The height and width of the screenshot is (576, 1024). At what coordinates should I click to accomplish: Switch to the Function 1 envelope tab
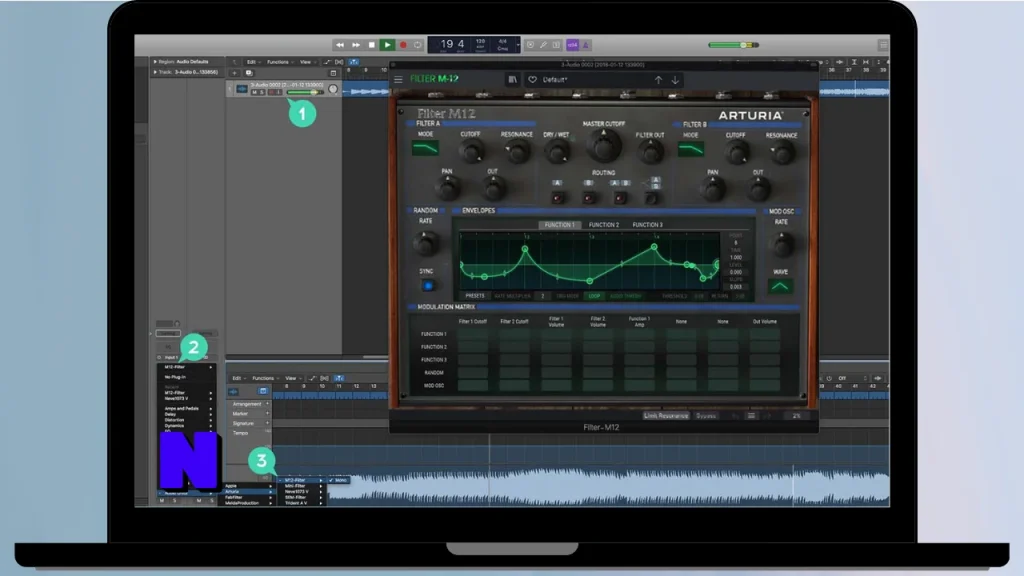[x=560, y=225]
